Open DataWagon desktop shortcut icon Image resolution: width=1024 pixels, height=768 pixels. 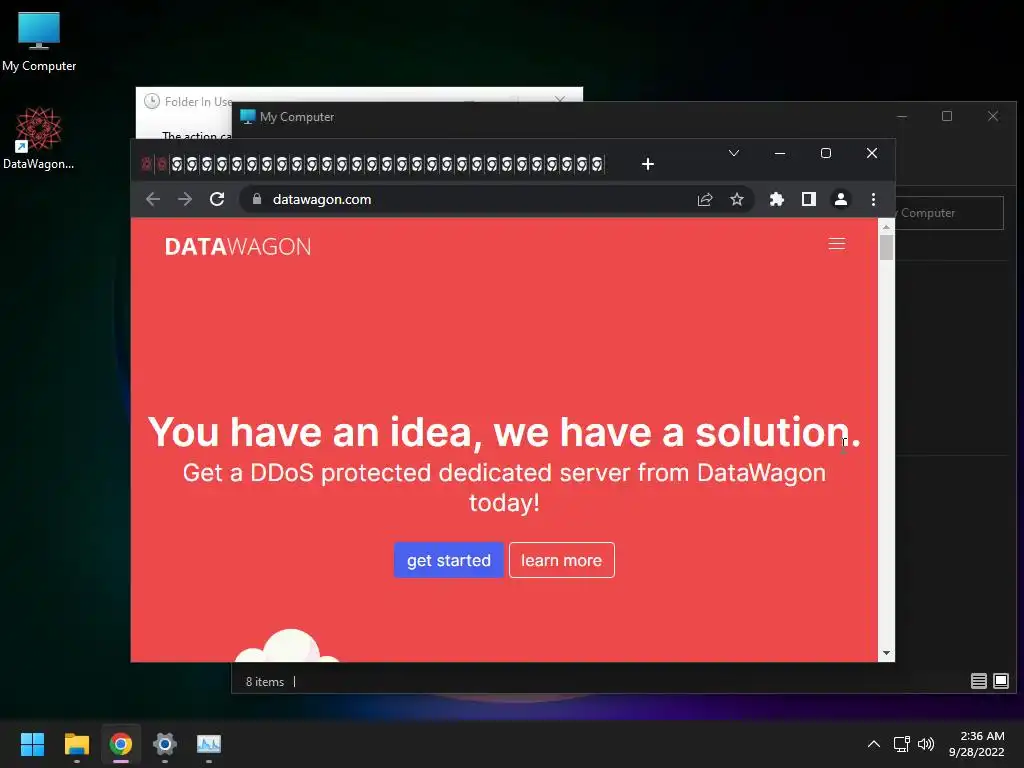tap(39, 138)
